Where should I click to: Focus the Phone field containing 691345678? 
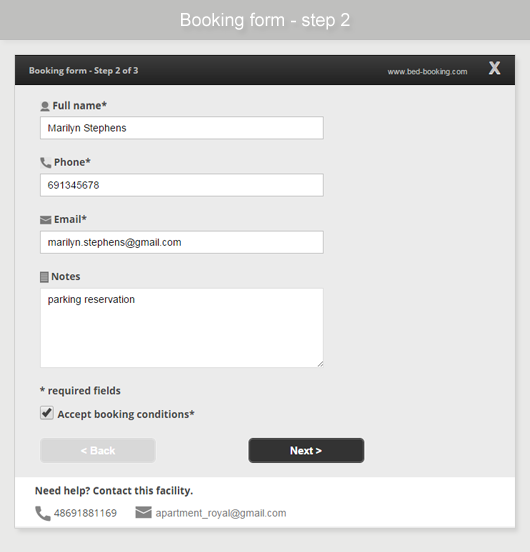[x=182, y=185]
